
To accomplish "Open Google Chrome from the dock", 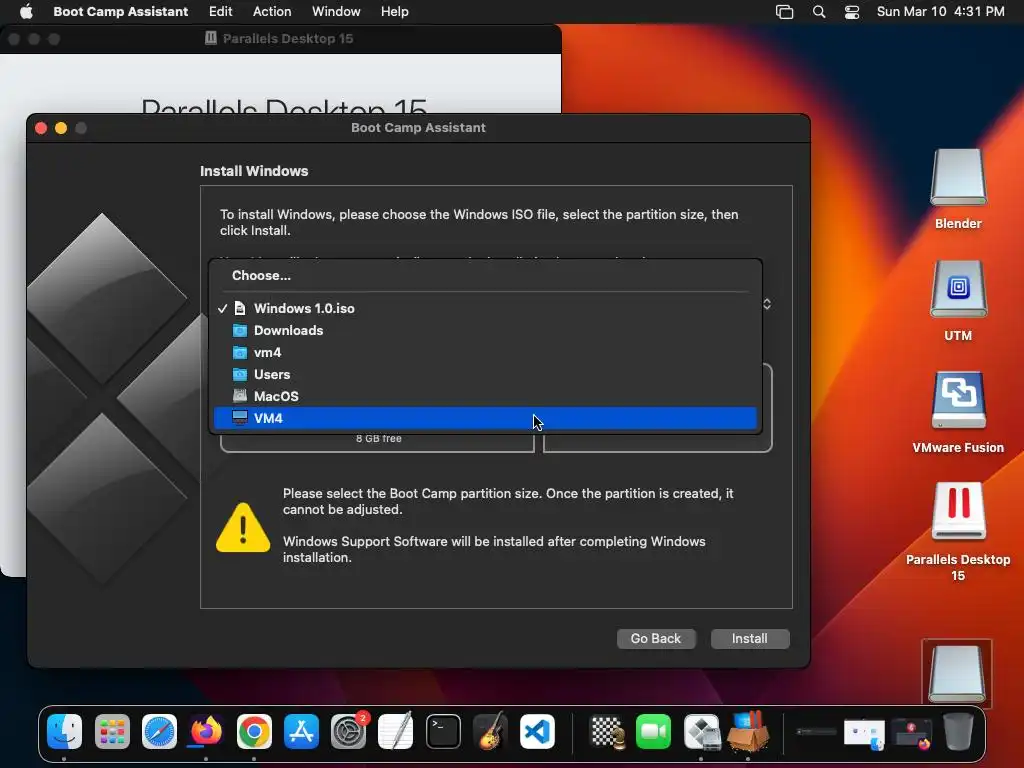I will 254,731.
